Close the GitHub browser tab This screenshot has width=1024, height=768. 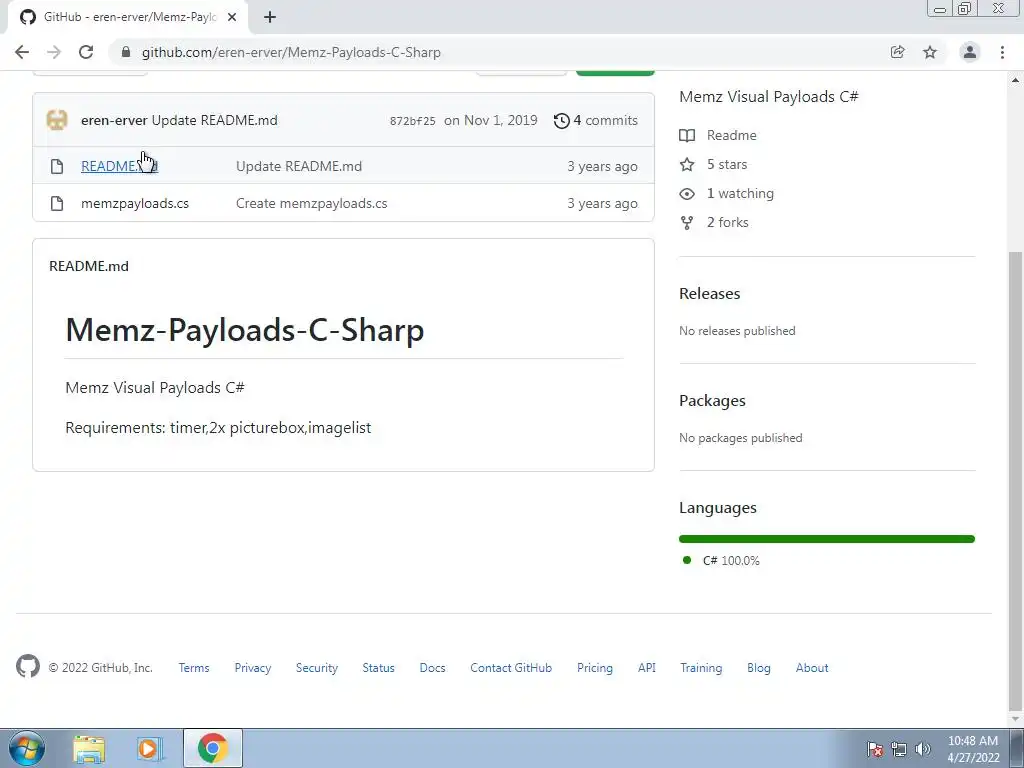(232, 17)
